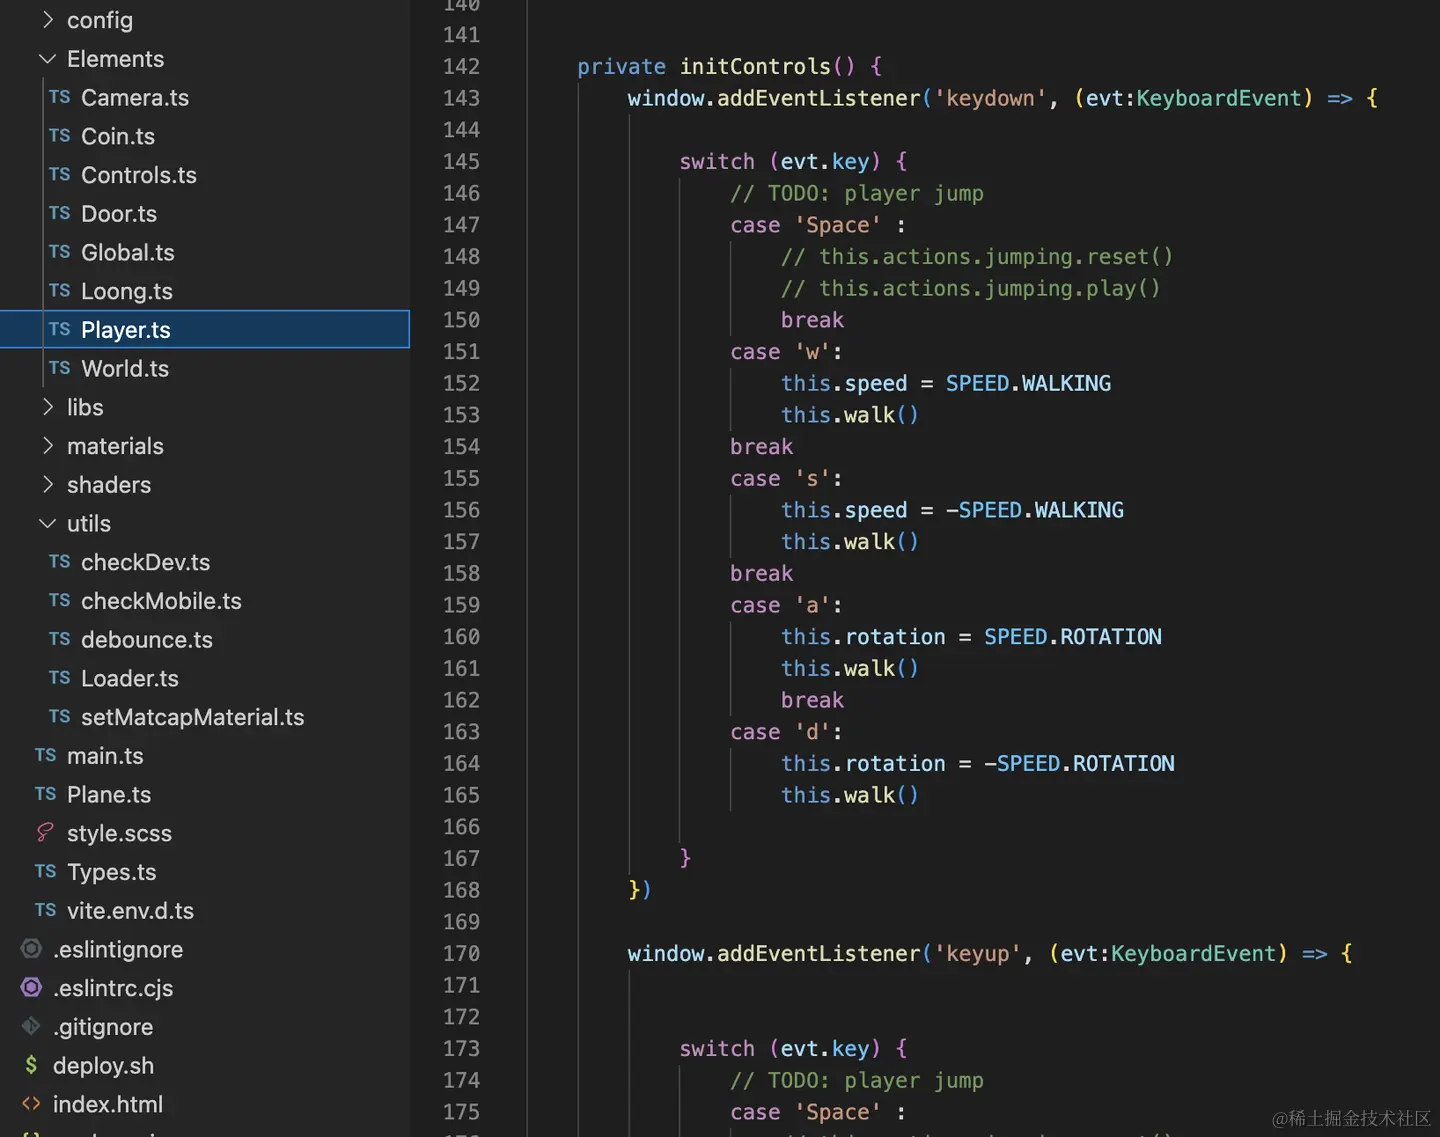Click the Sass icon beside style.scss
Viewport: 1440px width, 1137px height.
[45, 833]
